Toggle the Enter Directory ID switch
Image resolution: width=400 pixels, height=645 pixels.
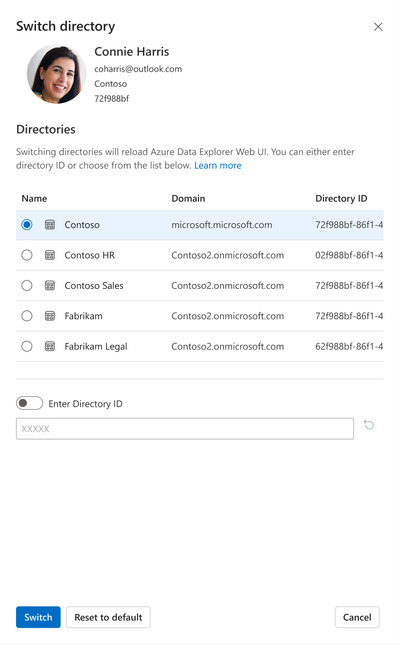point(29,403)
